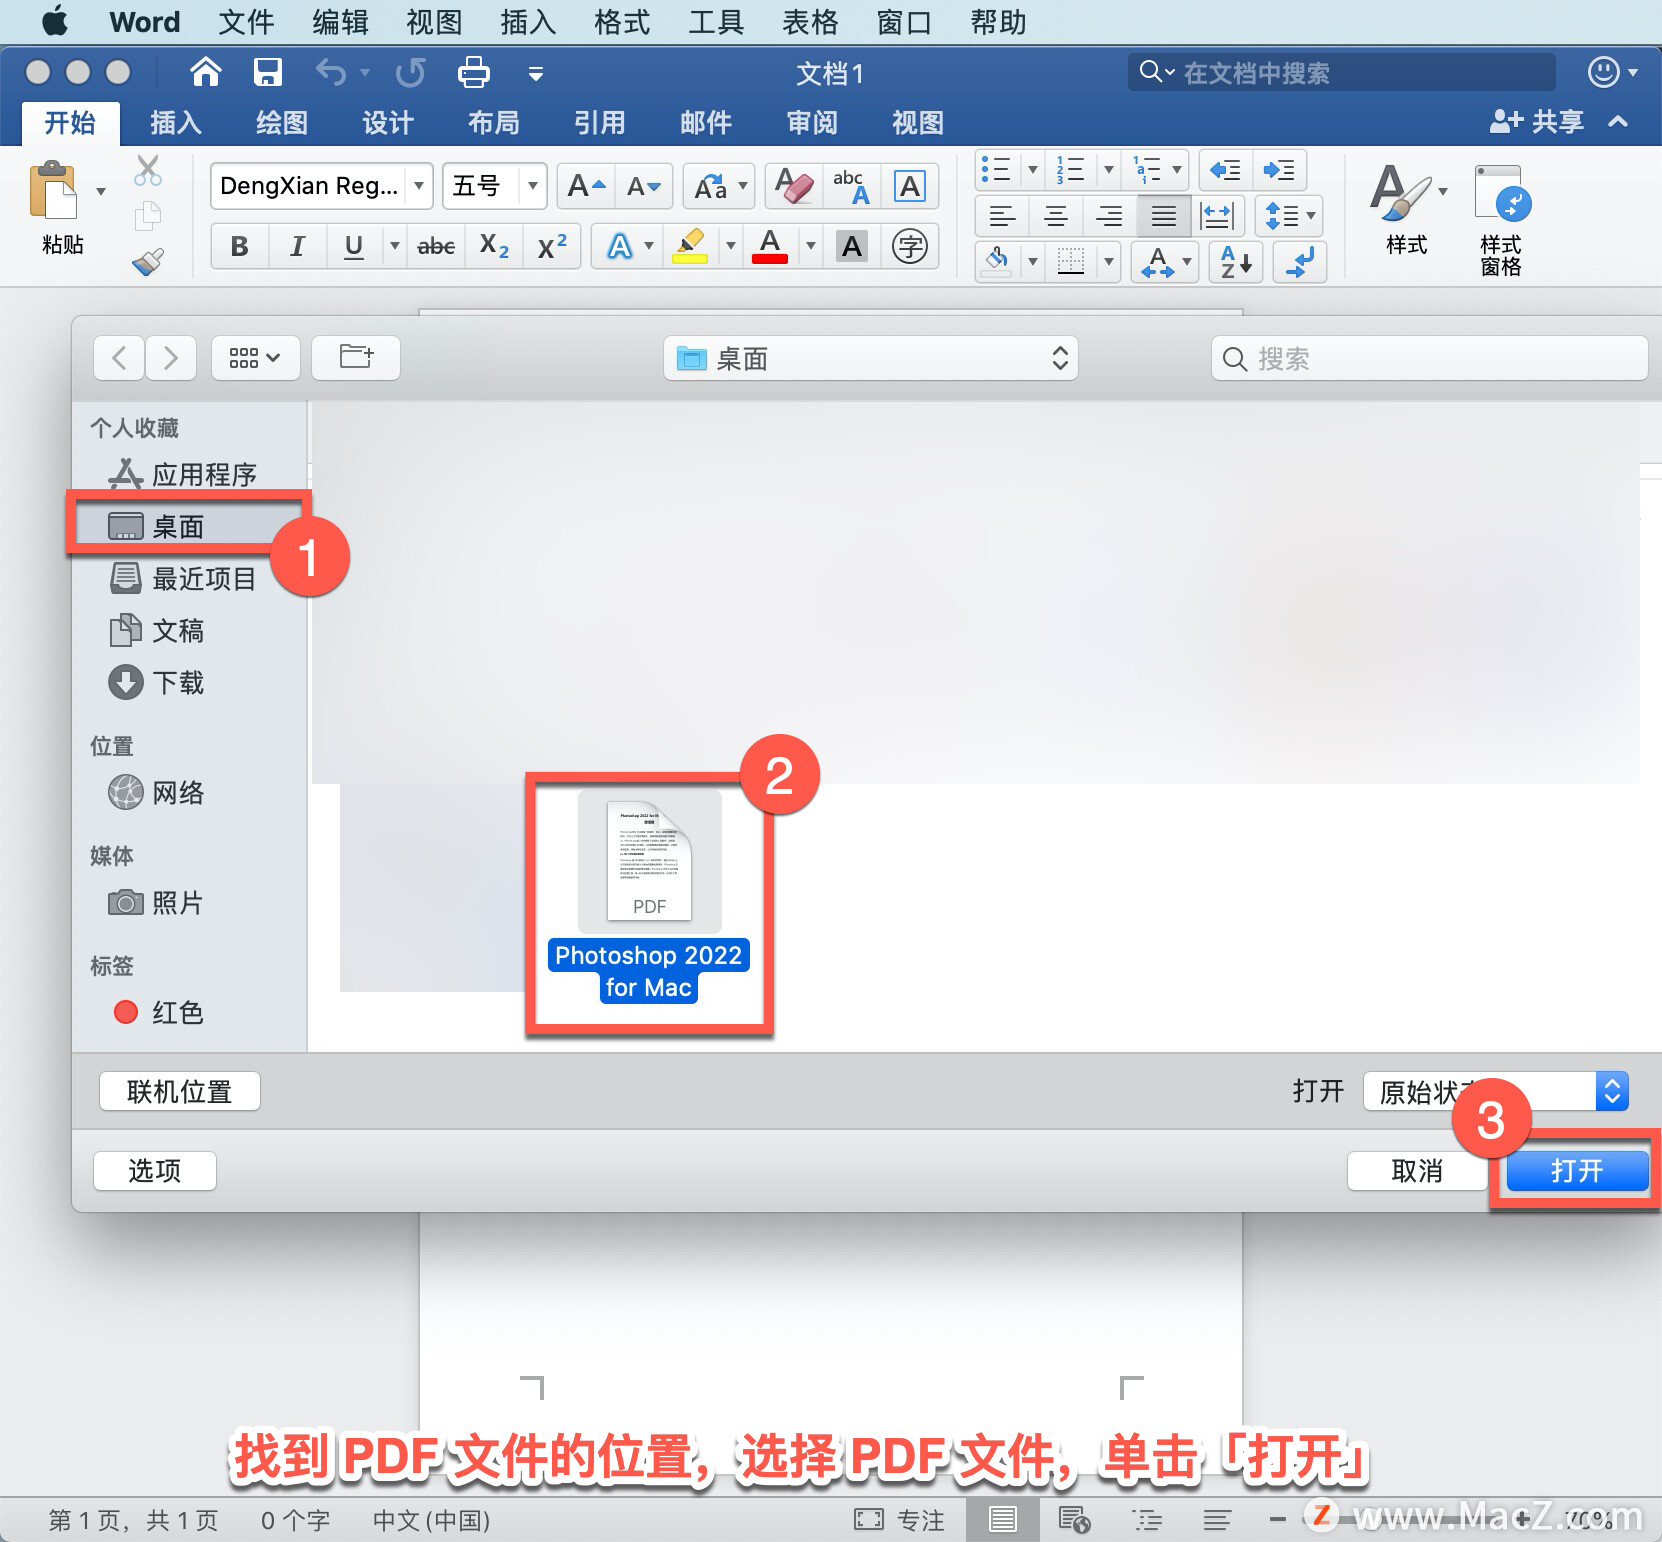The height and width of the screenshot is (1542, 1662).
Task: Open the font size dropdown
Action: (x=534, y=186)
